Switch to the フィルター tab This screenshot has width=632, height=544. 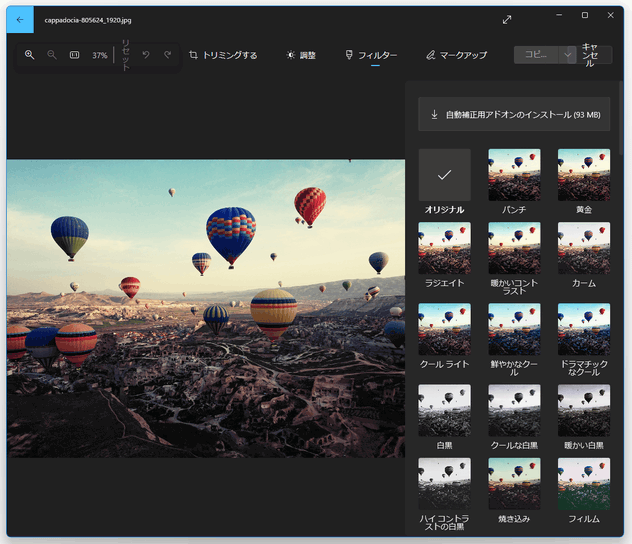tap(371, 55)
